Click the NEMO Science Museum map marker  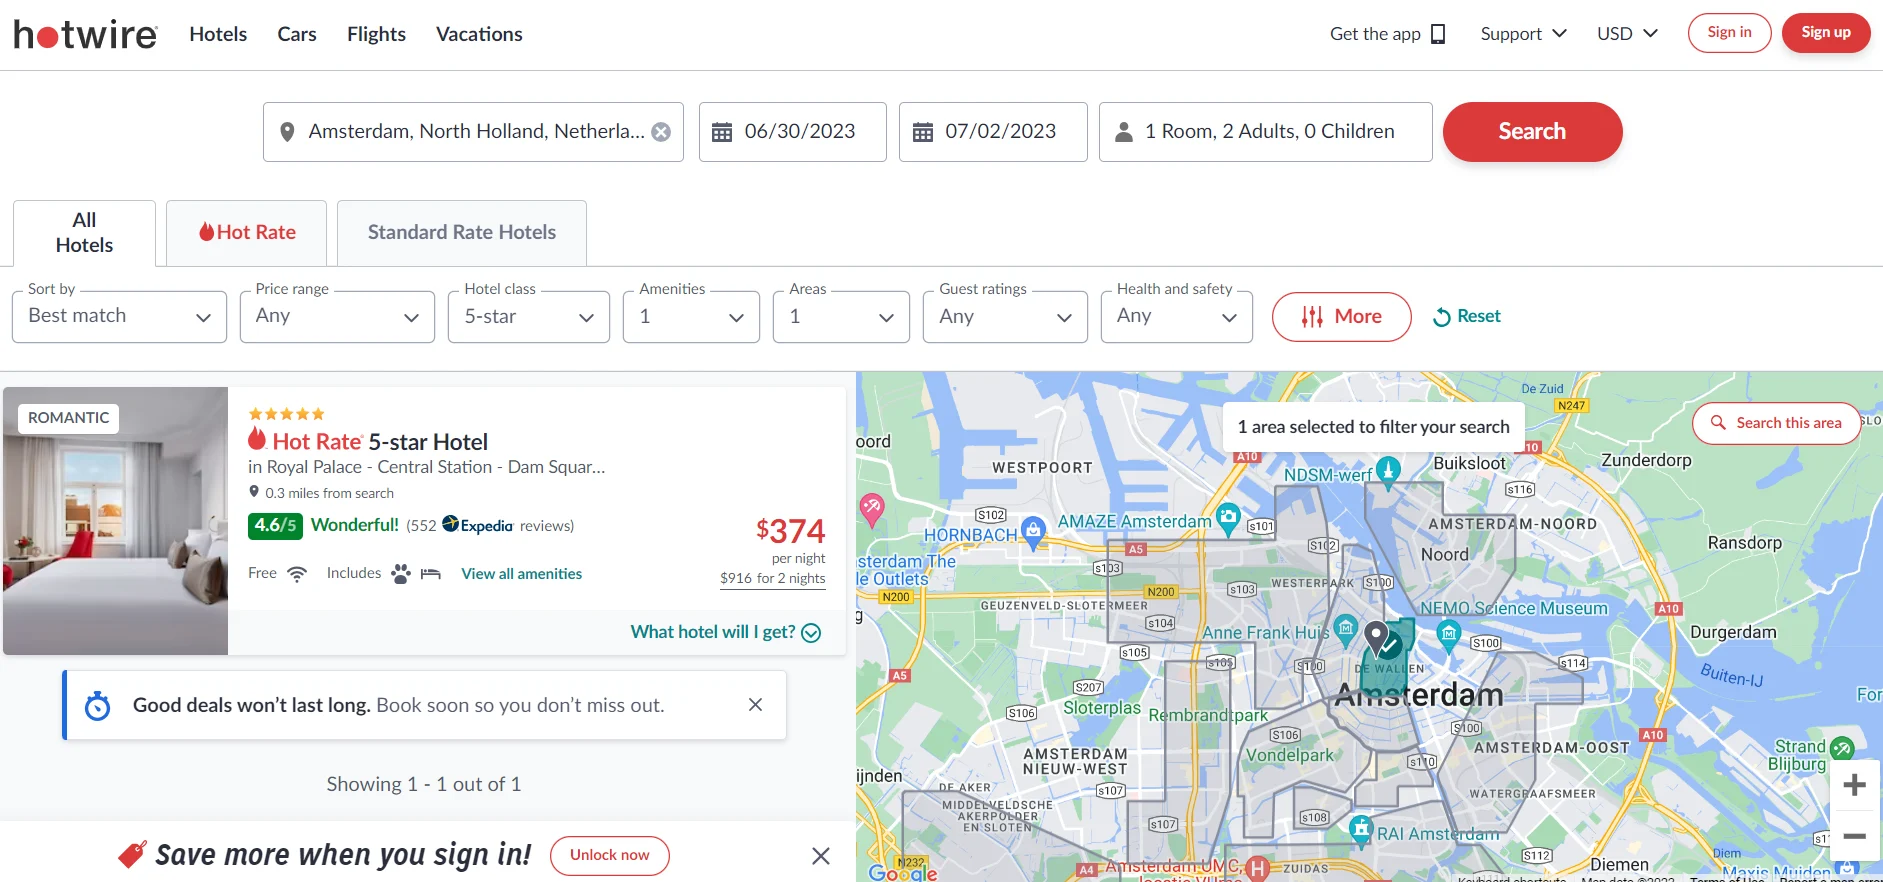pos(1448,633)
